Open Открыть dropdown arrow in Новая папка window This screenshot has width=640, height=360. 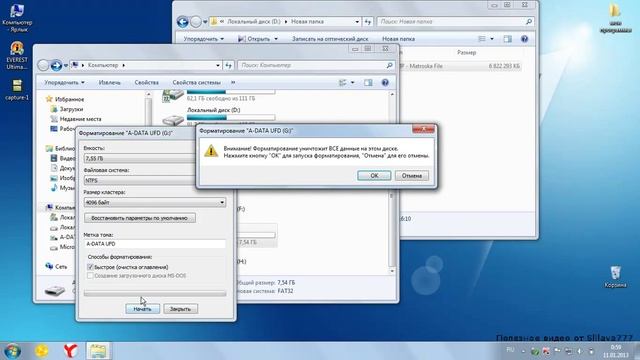[276, 39]
